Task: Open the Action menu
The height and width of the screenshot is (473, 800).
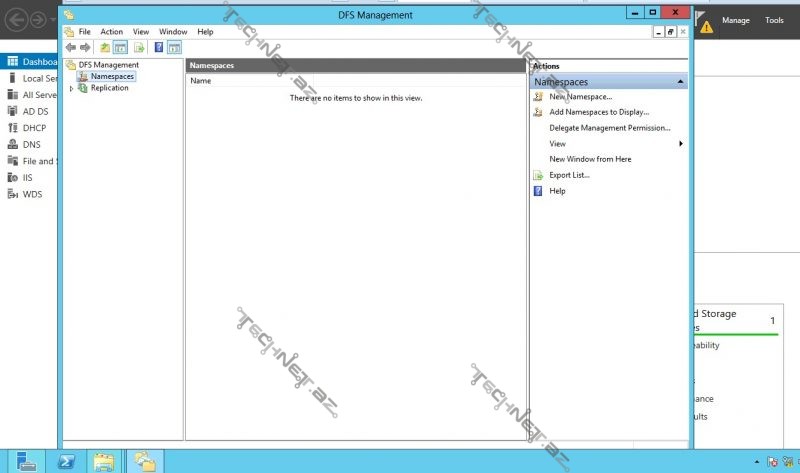Action: [111, 32]
